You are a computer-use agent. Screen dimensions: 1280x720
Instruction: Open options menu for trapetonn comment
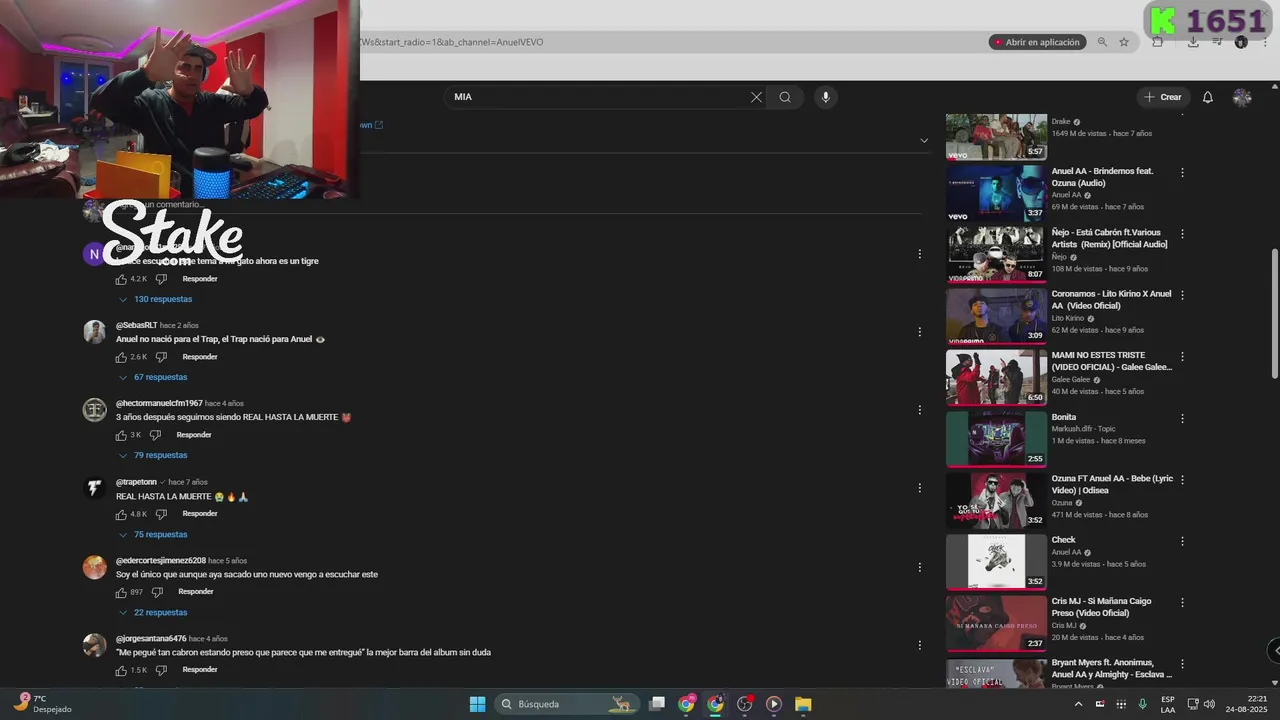coord(919,488)
